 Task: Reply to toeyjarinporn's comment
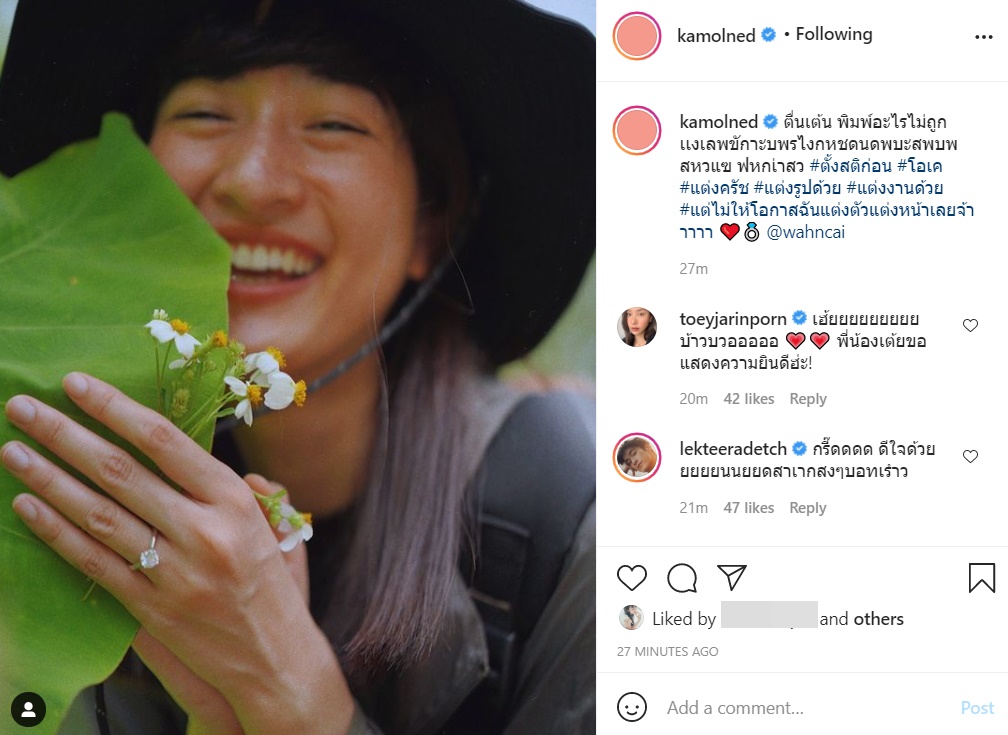(x=808, y=399)
